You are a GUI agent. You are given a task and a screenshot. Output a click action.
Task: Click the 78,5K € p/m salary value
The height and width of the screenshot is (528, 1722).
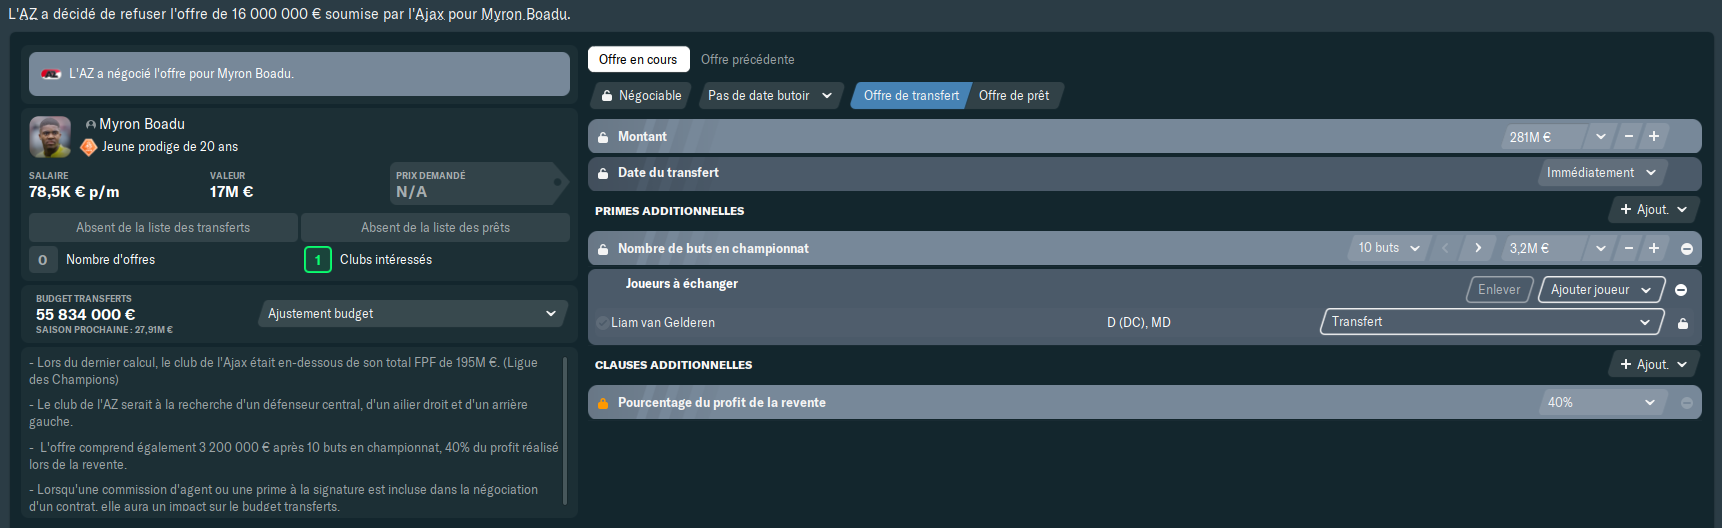coord(74,191)
